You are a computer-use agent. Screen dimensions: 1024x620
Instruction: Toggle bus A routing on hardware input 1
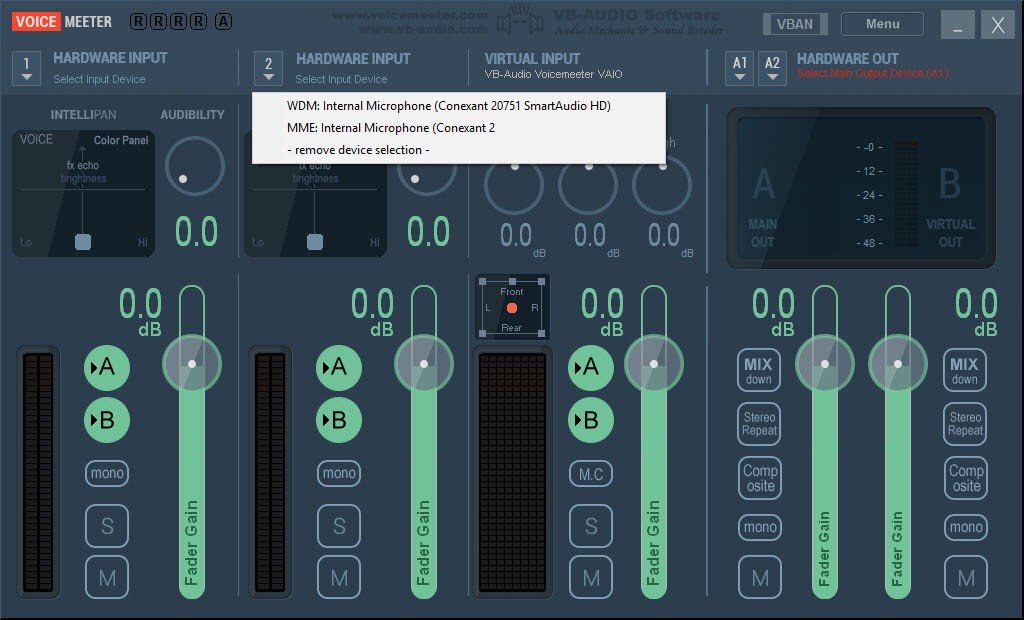point(106,367)
